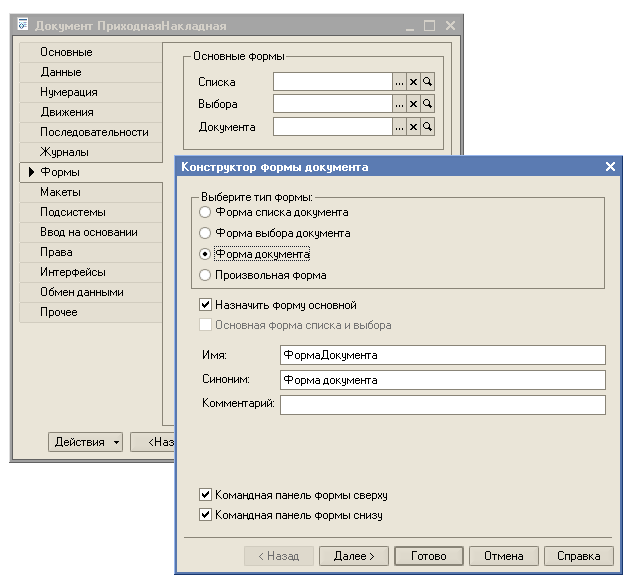Switch to the Обмен данными tab

[x=91, y=292]
